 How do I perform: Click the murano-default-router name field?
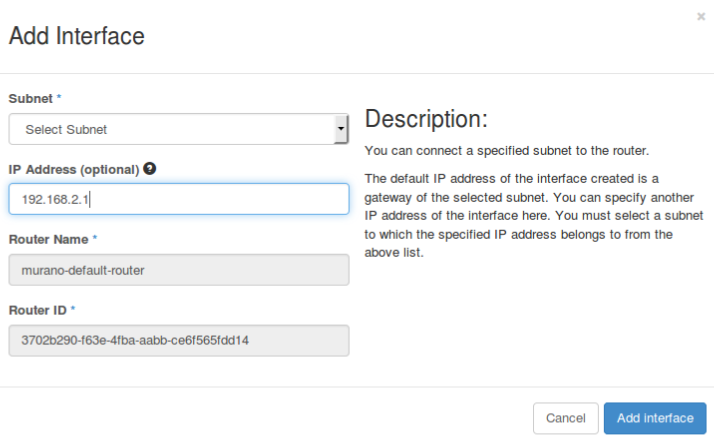pos(178,269)
